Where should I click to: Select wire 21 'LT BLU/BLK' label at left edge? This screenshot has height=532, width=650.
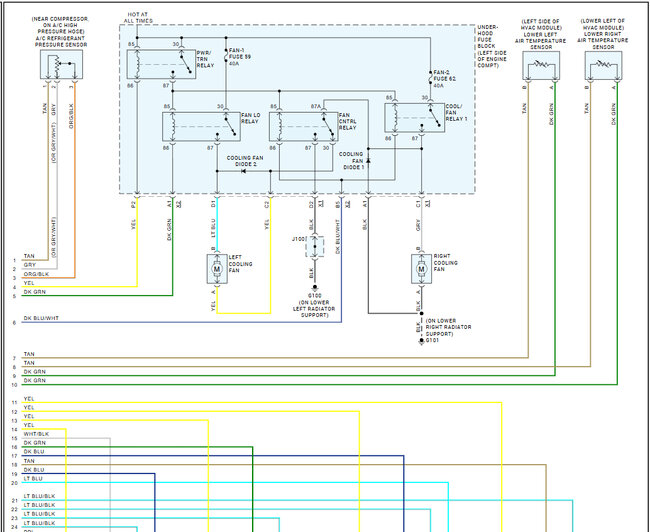coord(39,496)
